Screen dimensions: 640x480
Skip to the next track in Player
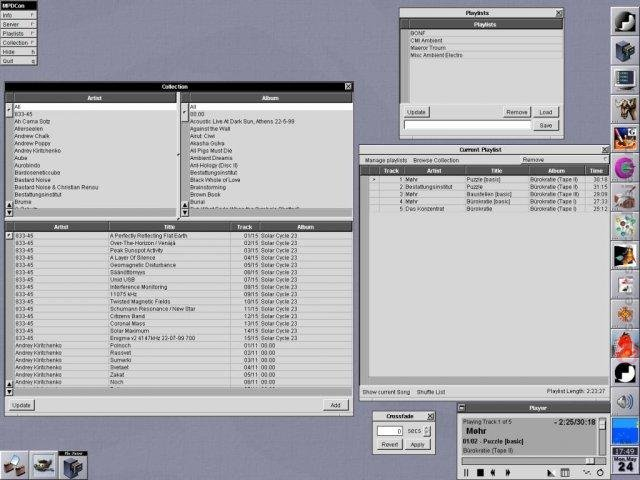click(508, 472)
